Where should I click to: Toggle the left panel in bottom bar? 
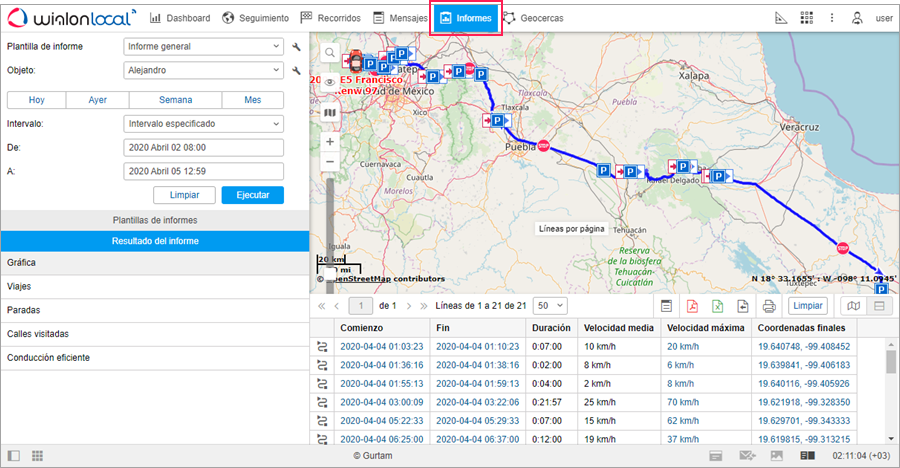[x=13, y=456]
